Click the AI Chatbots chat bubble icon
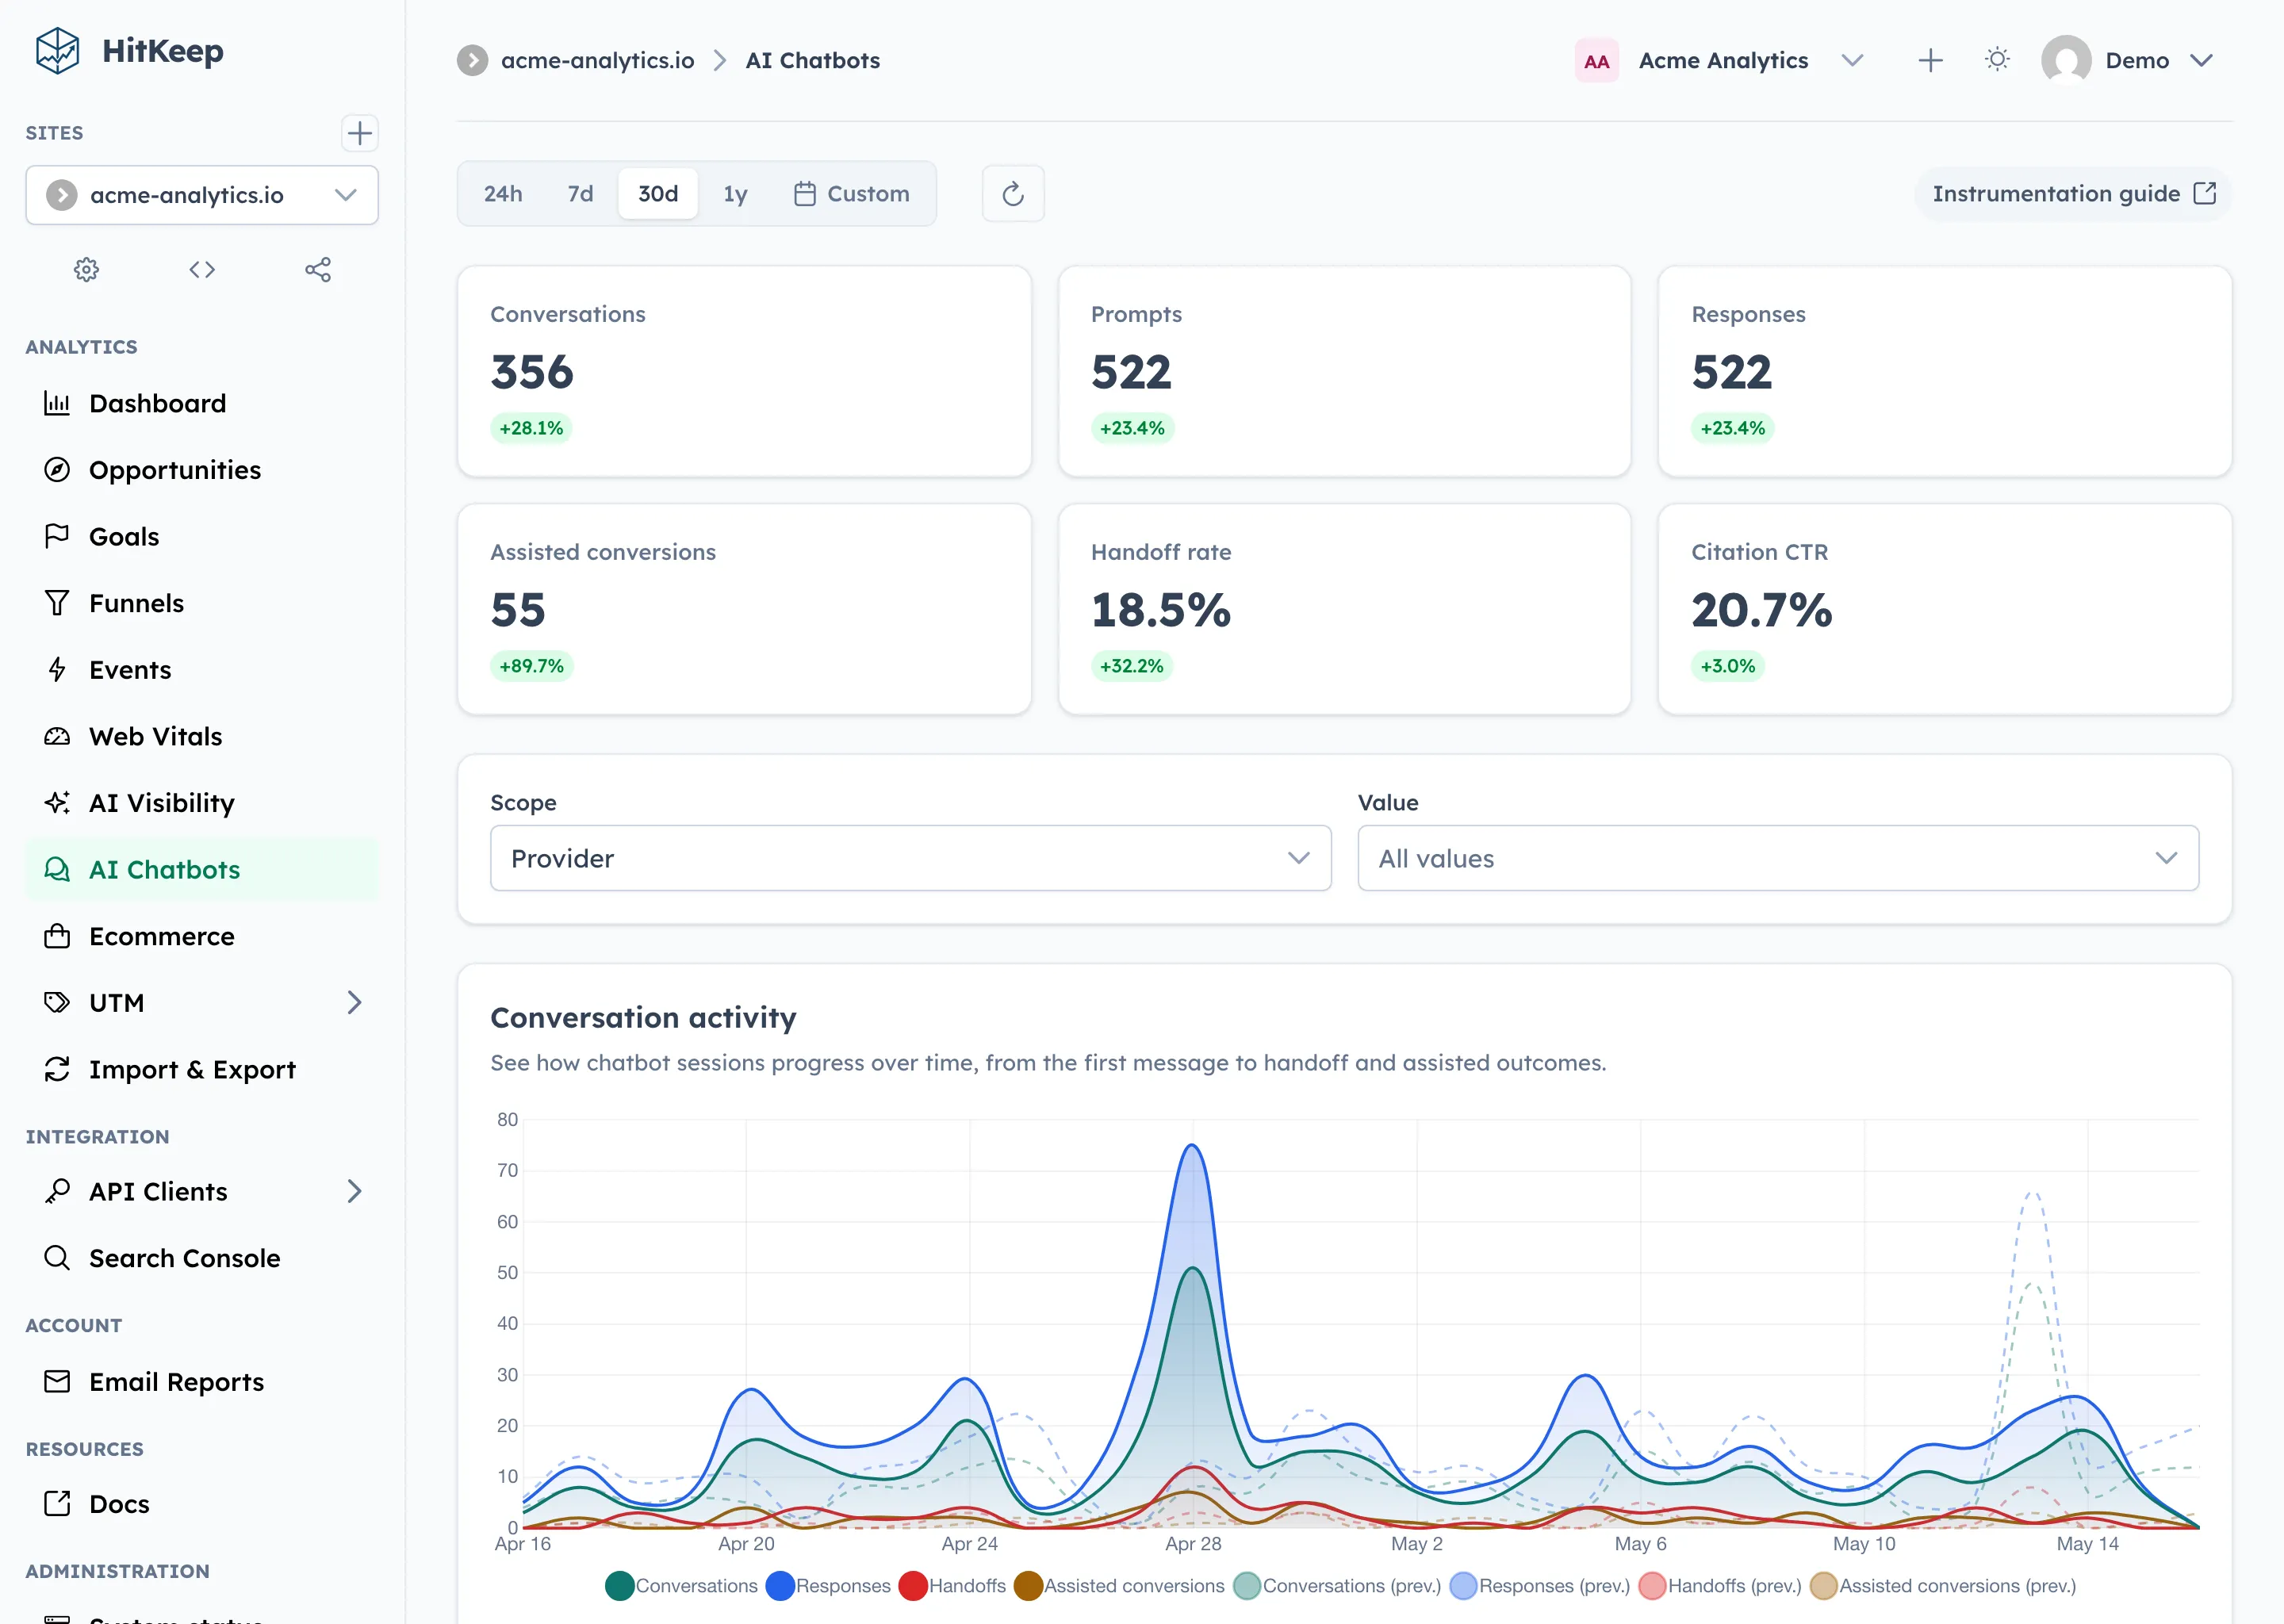Viewport: 2284px width, 1624px height. click(57, 870)
